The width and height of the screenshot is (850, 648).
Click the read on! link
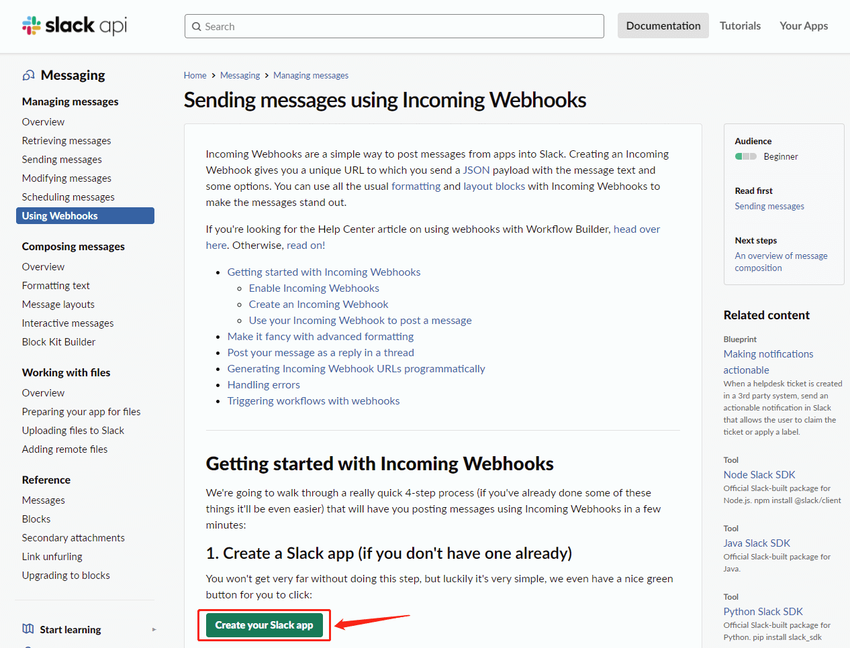coord(306,245)
